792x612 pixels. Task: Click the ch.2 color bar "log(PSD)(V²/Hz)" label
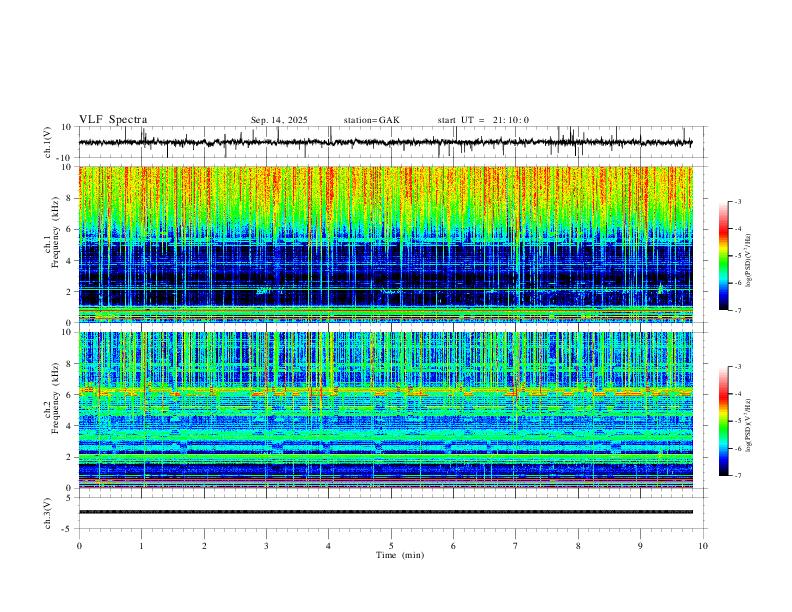point(748,425)
